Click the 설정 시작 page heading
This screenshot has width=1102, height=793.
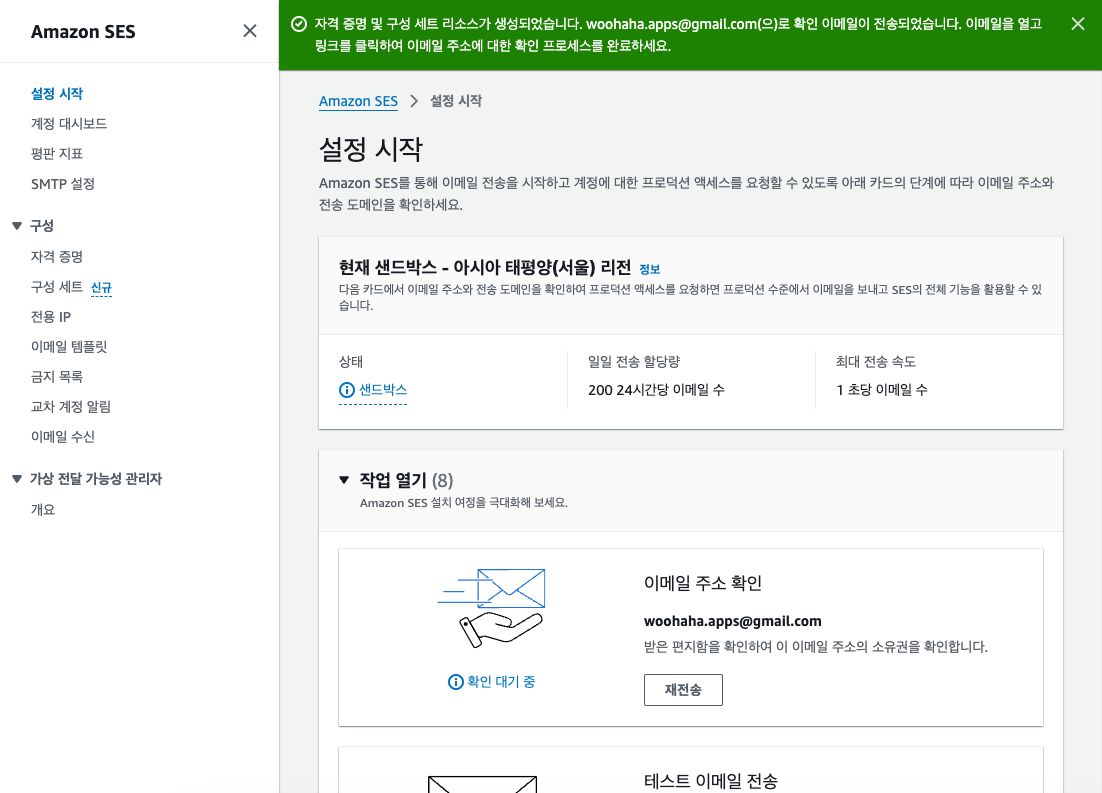pyautogui.click(x=371, y=148)
